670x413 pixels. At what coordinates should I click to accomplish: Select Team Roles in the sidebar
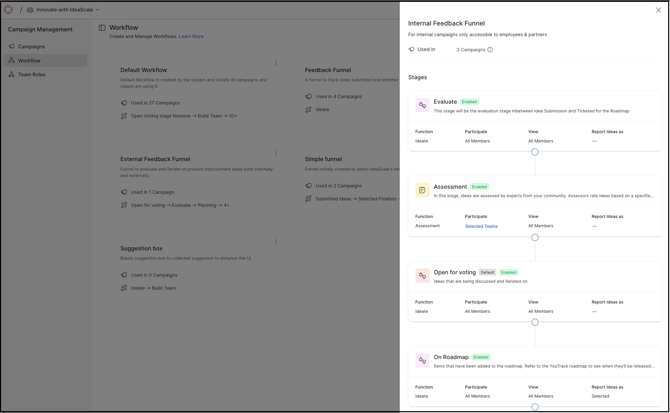[x=31, y=74]
